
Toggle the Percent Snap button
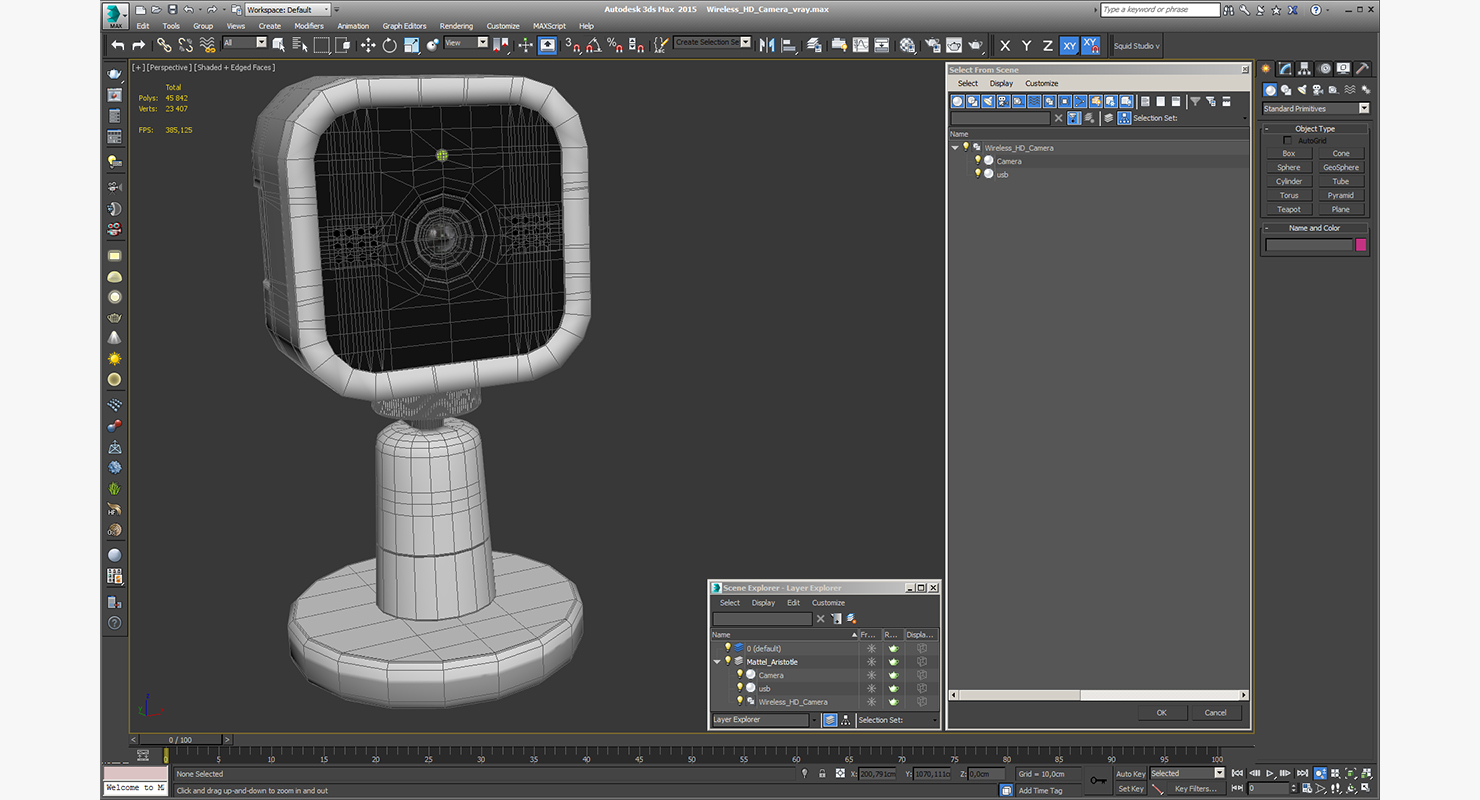pyautogui.click(x=615, y=45)
